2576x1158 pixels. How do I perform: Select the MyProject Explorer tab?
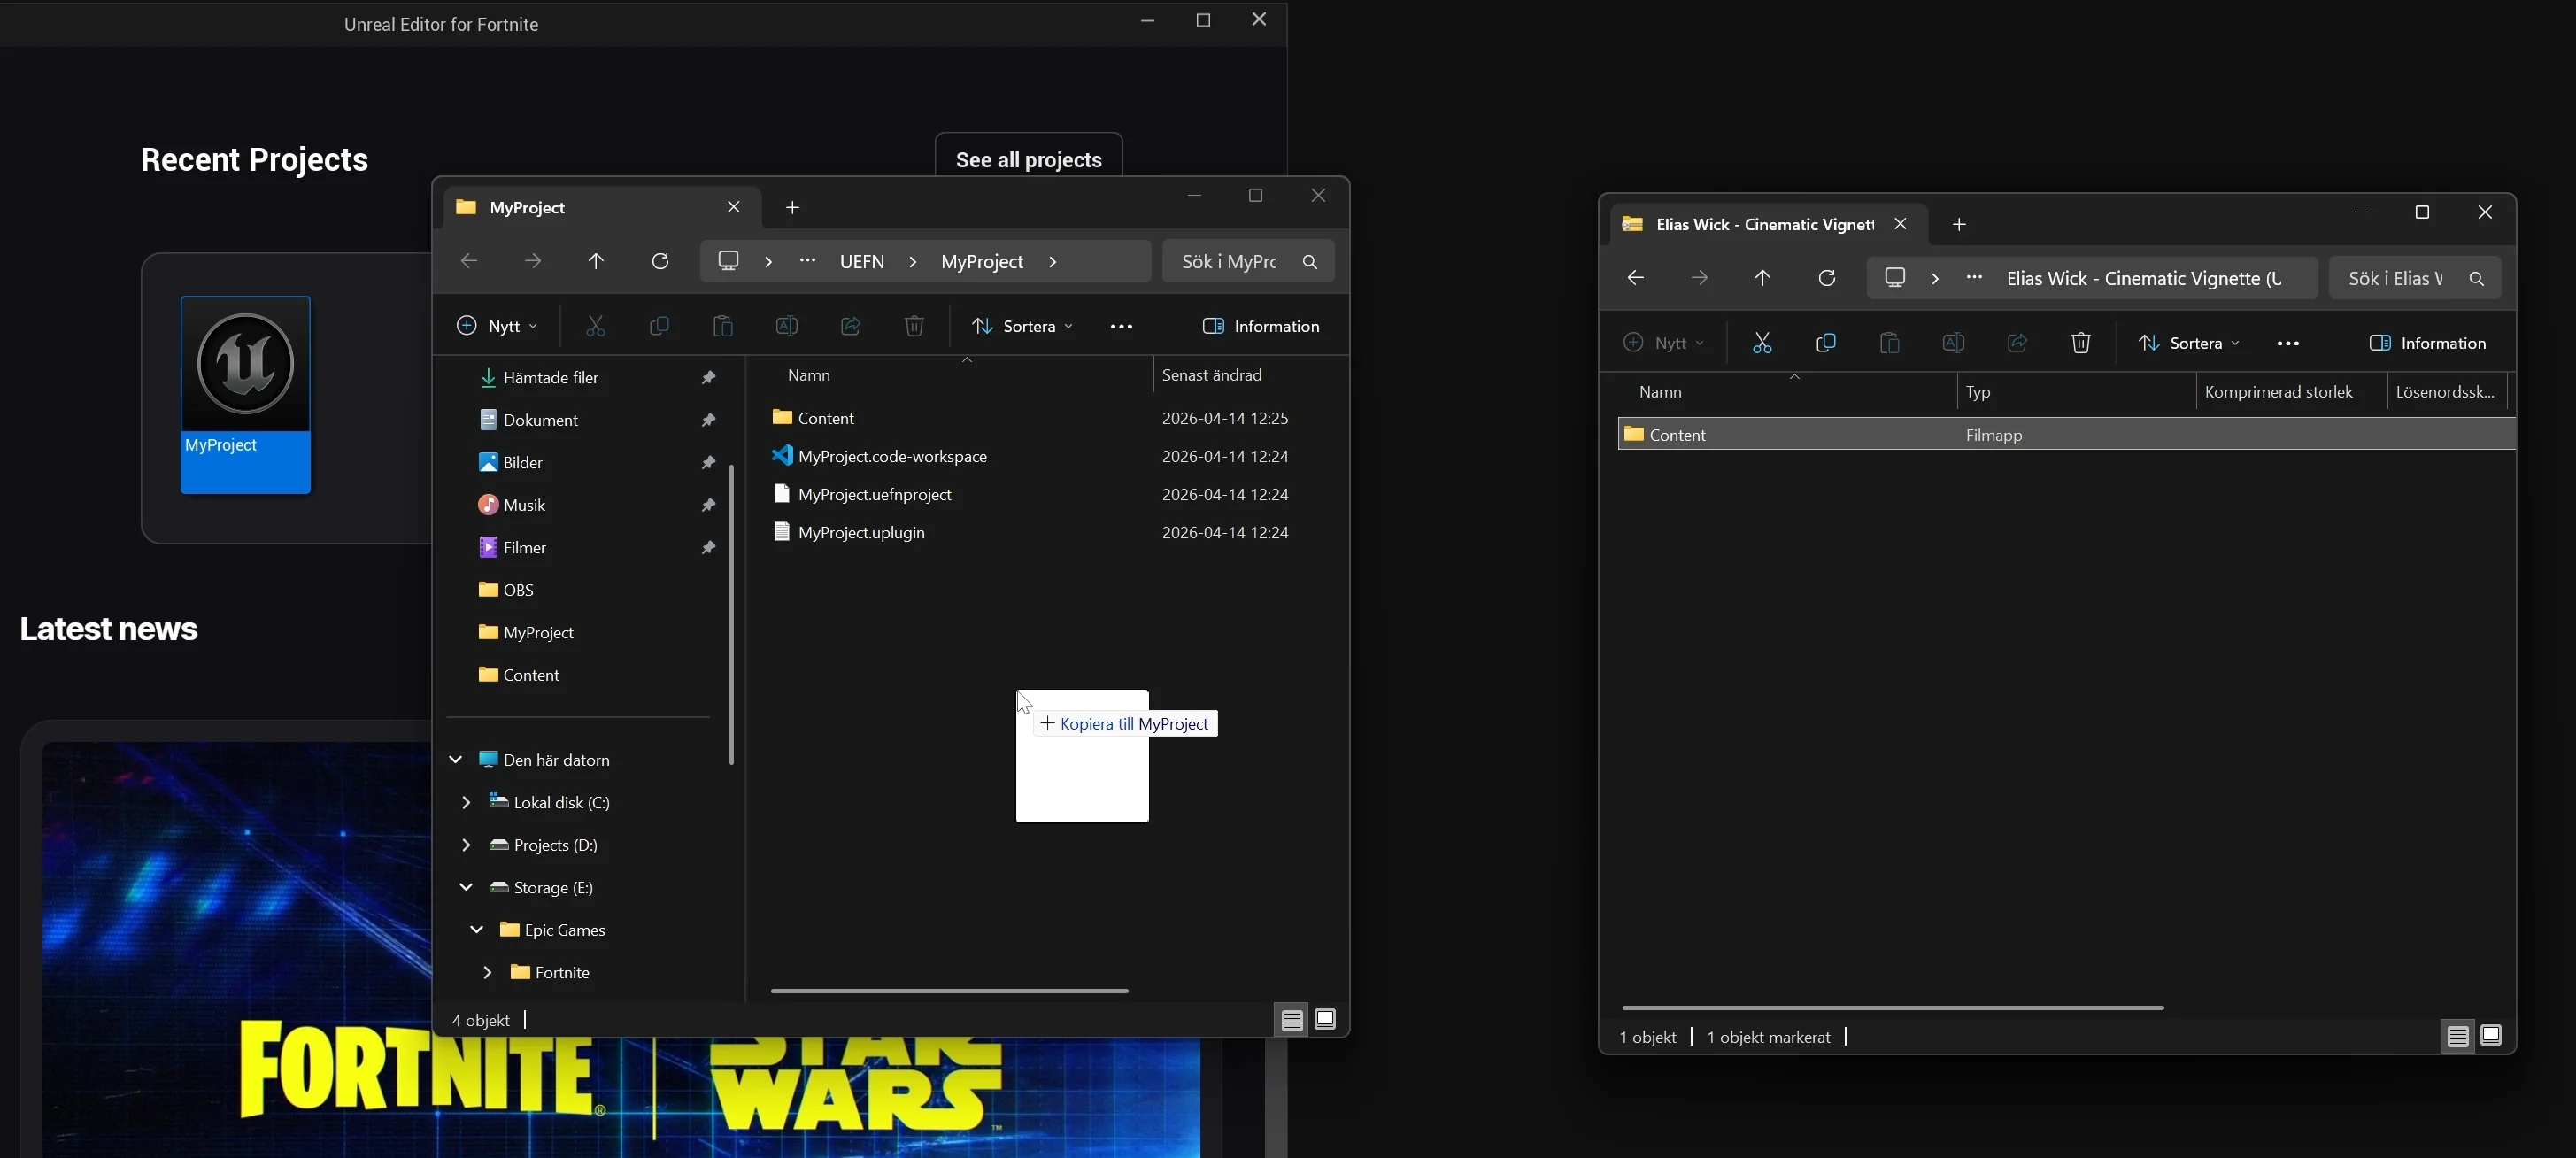tap(601, 207)
